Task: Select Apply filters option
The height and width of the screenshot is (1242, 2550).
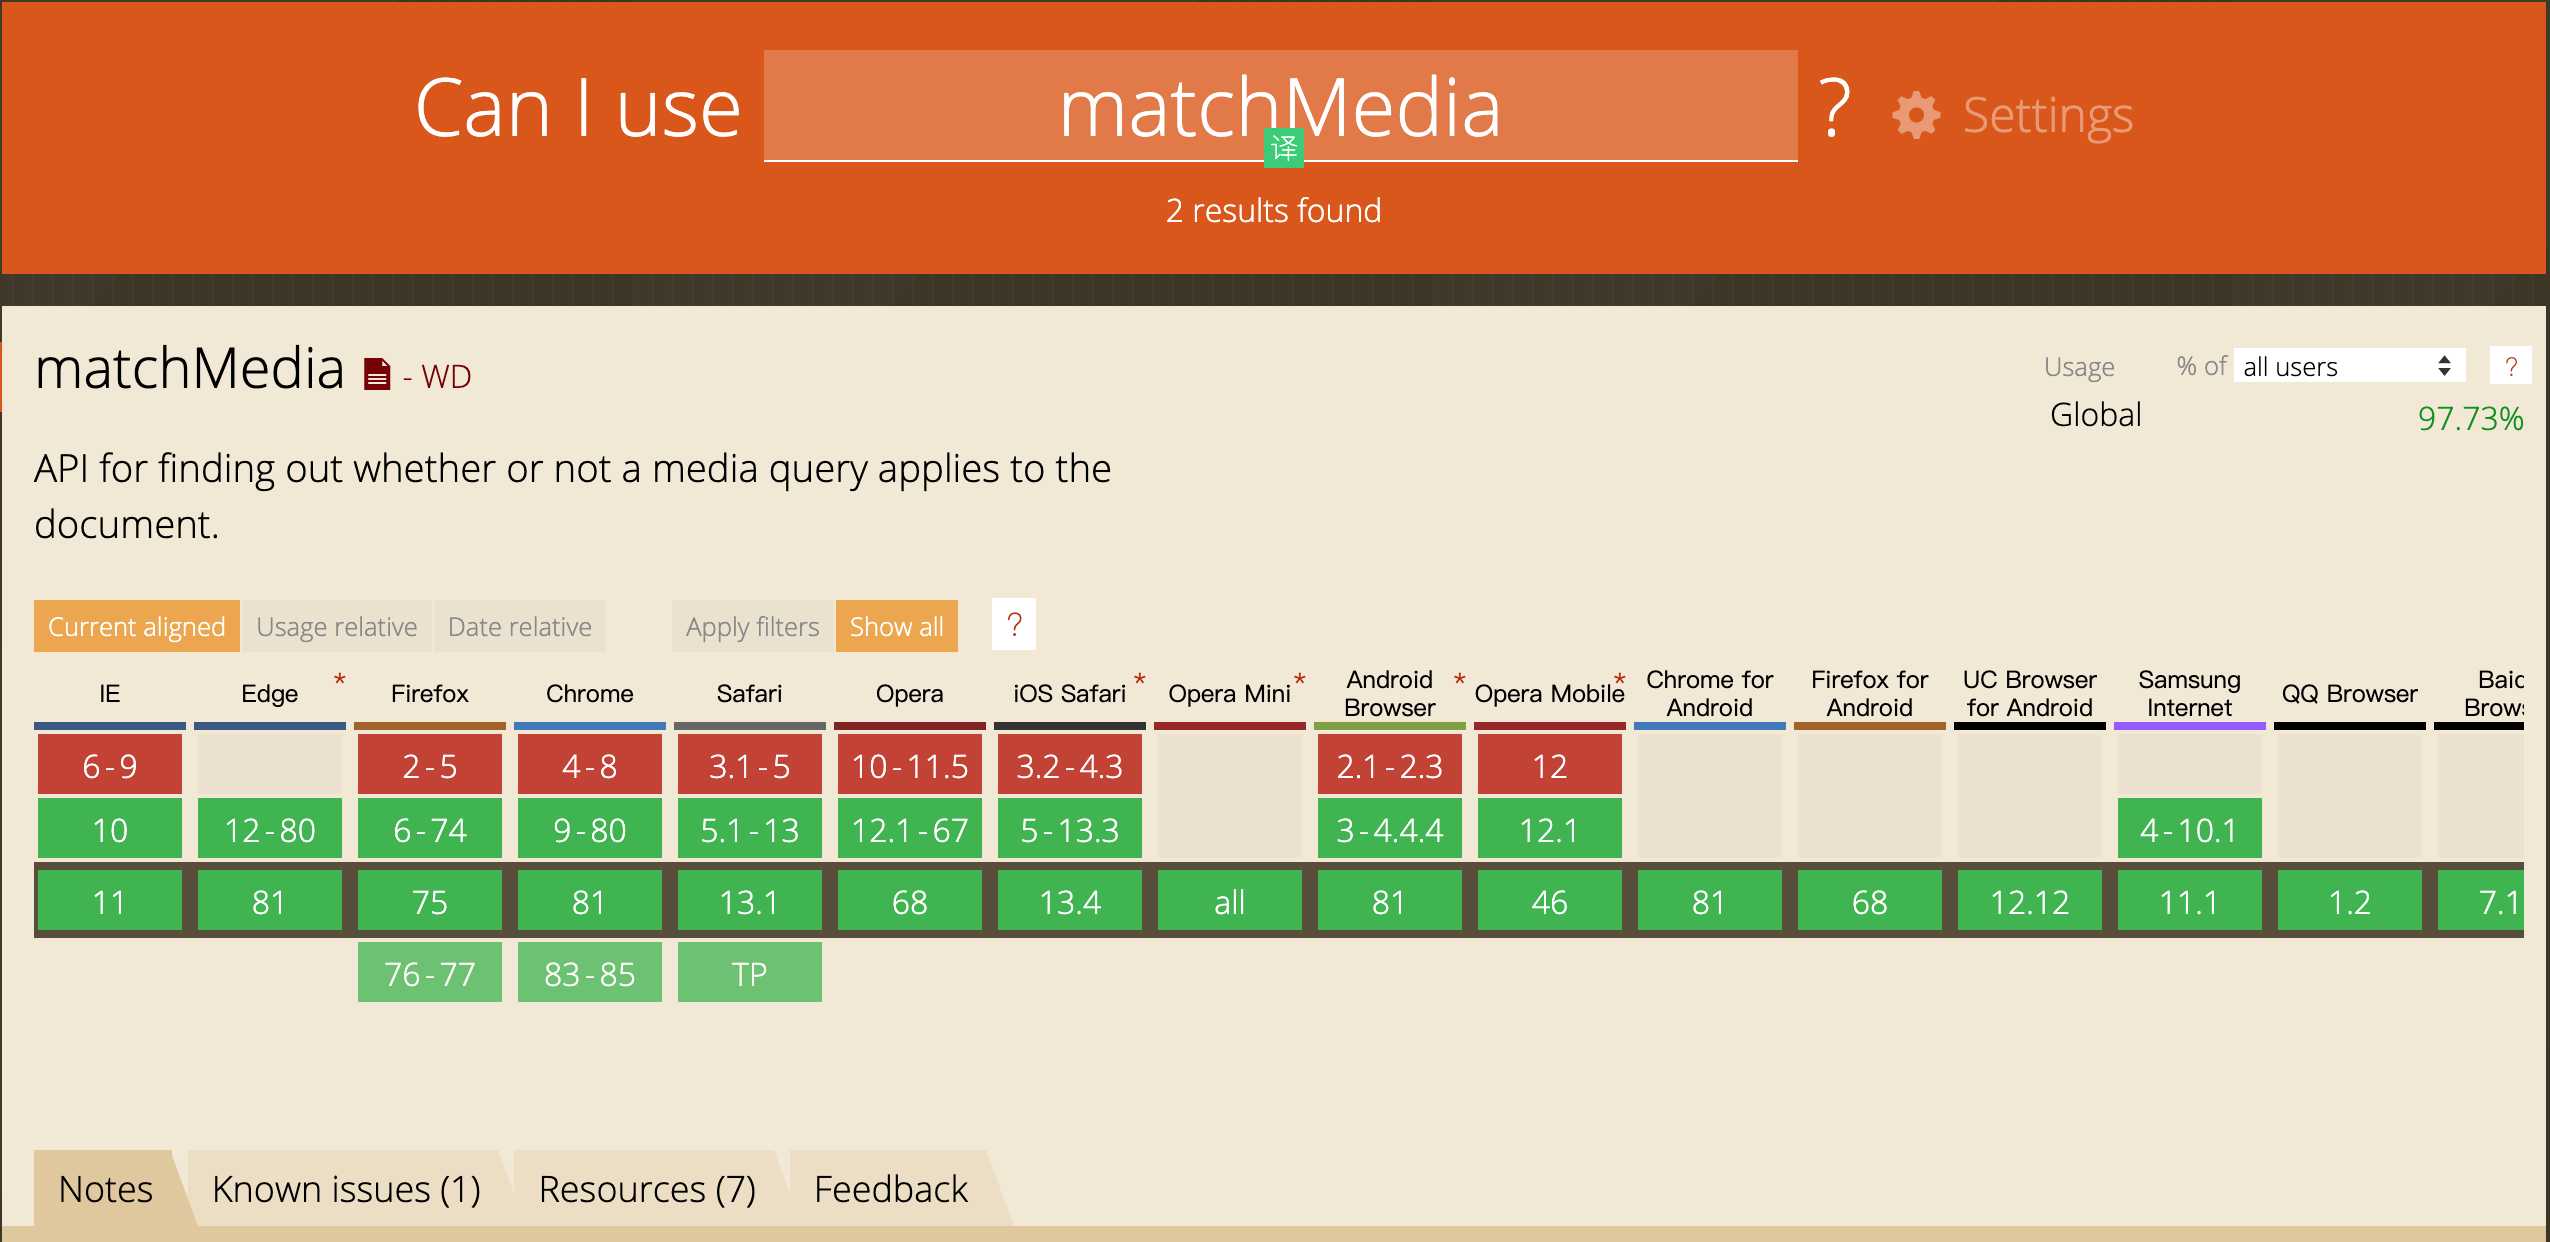Action: pyautogui.click(x=753, y=626)
